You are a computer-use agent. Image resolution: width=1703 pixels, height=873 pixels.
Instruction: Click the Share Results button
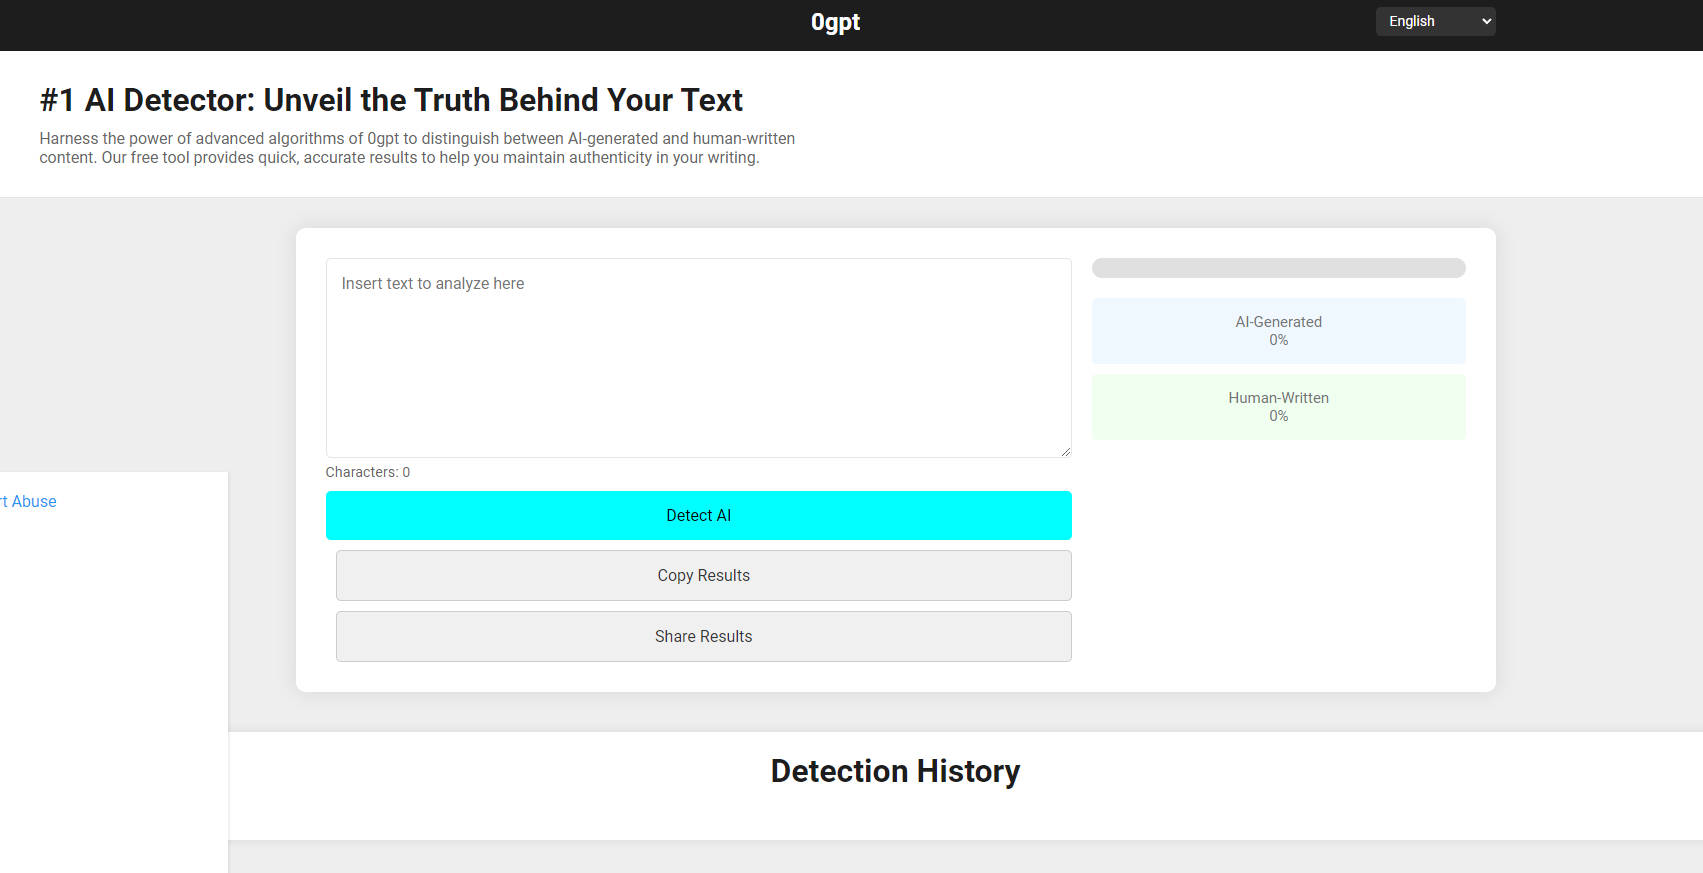[703, 637]
